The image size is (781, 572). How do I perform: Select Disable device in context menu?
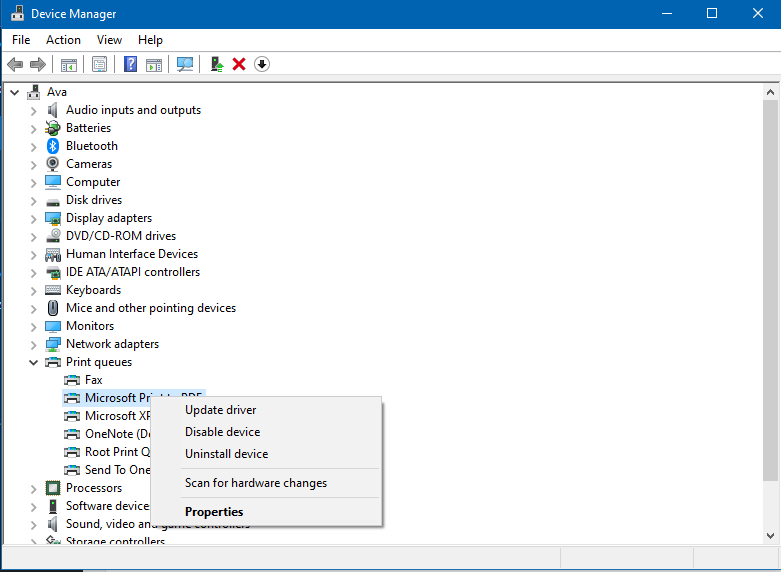(222, 432)
